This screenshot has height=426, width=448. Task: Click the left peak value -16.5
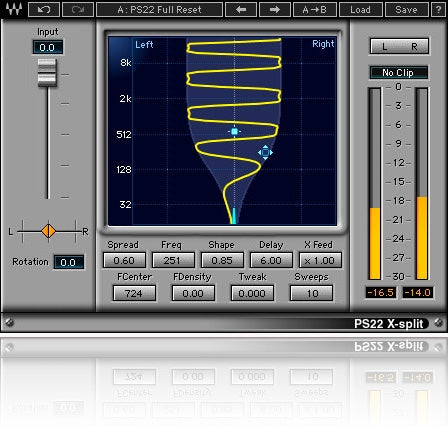tap(381, 292)
